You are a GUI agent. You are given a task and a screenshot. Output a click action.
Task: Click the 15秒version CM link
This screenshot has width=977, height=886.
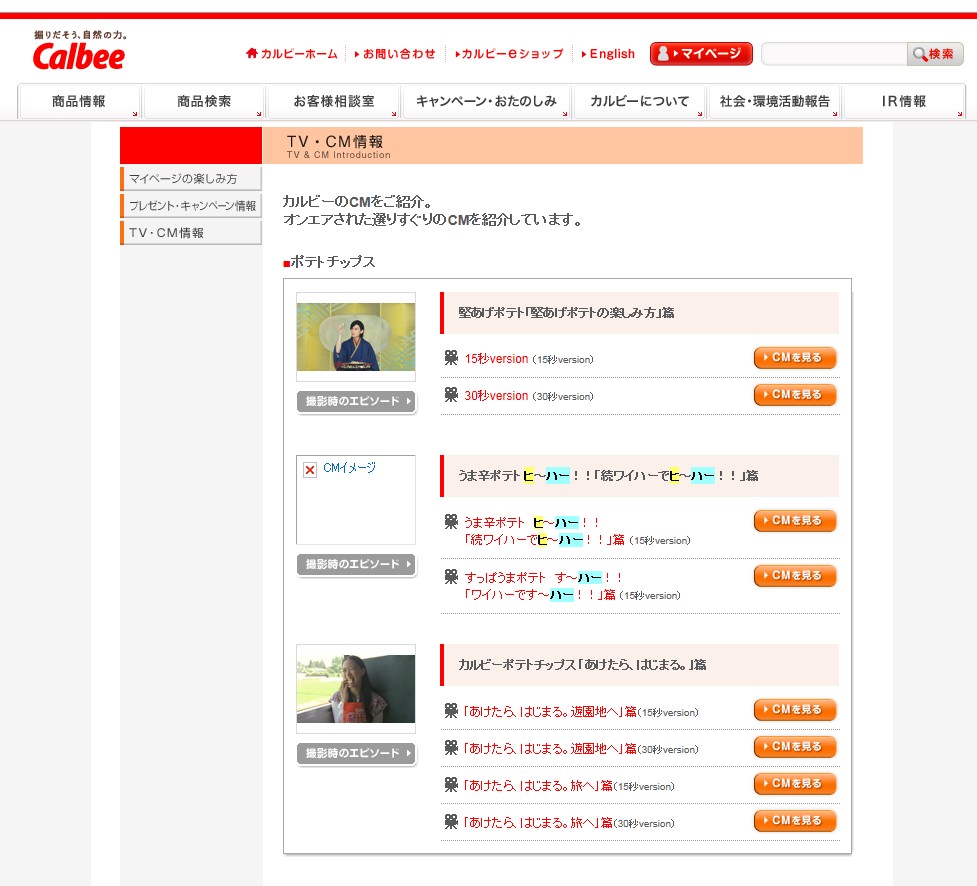[x=496, y=359]
